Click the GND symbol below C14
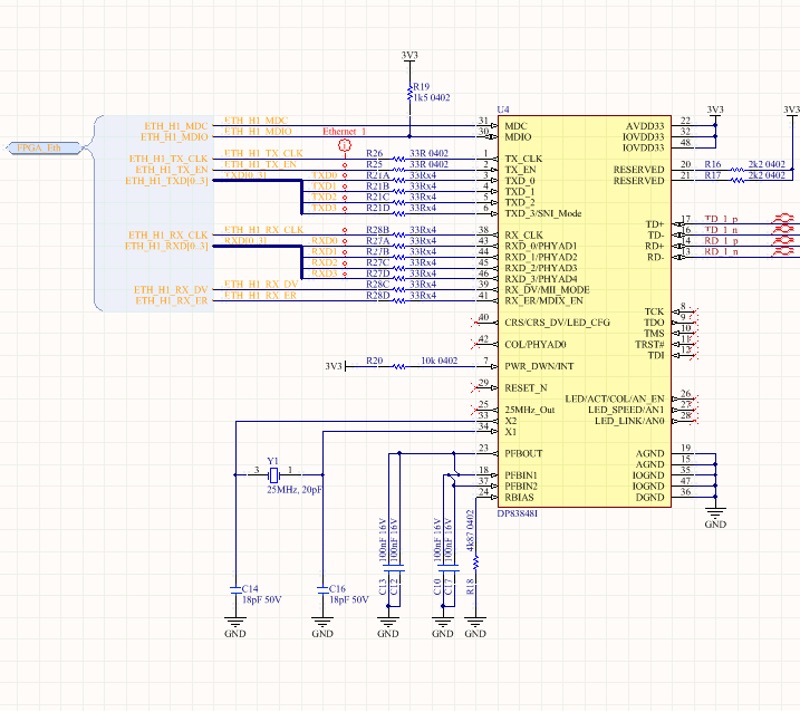Screen dimensions: 800x711 235,628
